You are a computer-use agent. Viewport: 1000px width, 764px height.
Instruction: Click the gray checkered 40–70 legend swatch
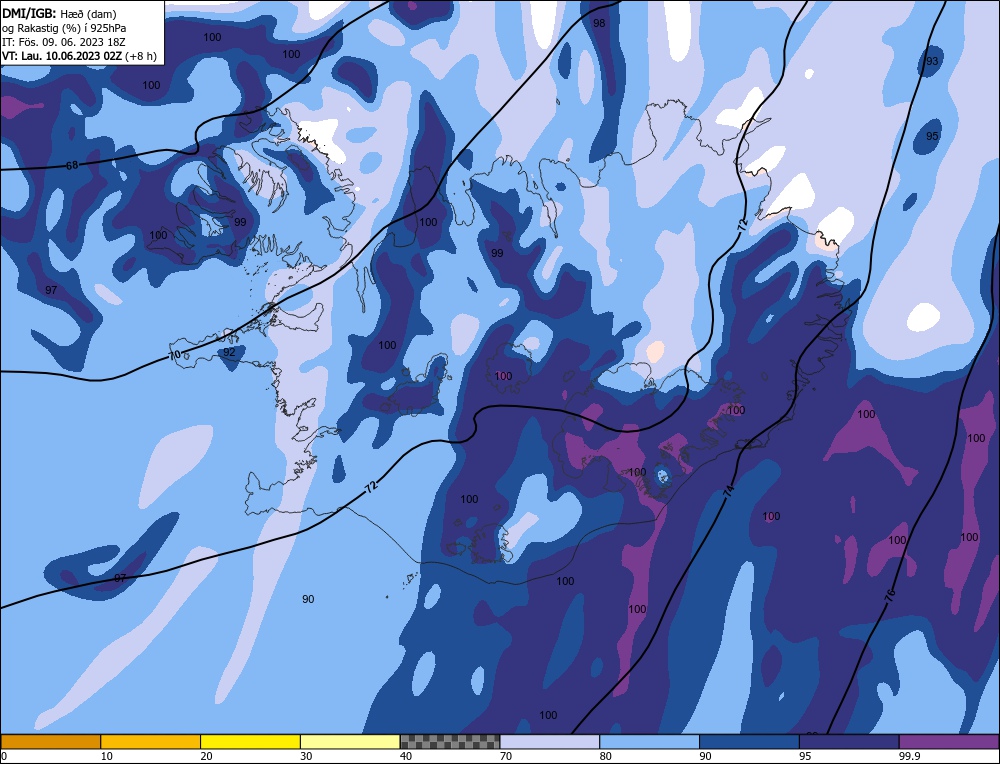pyautogui.click(x=450, y=741)
